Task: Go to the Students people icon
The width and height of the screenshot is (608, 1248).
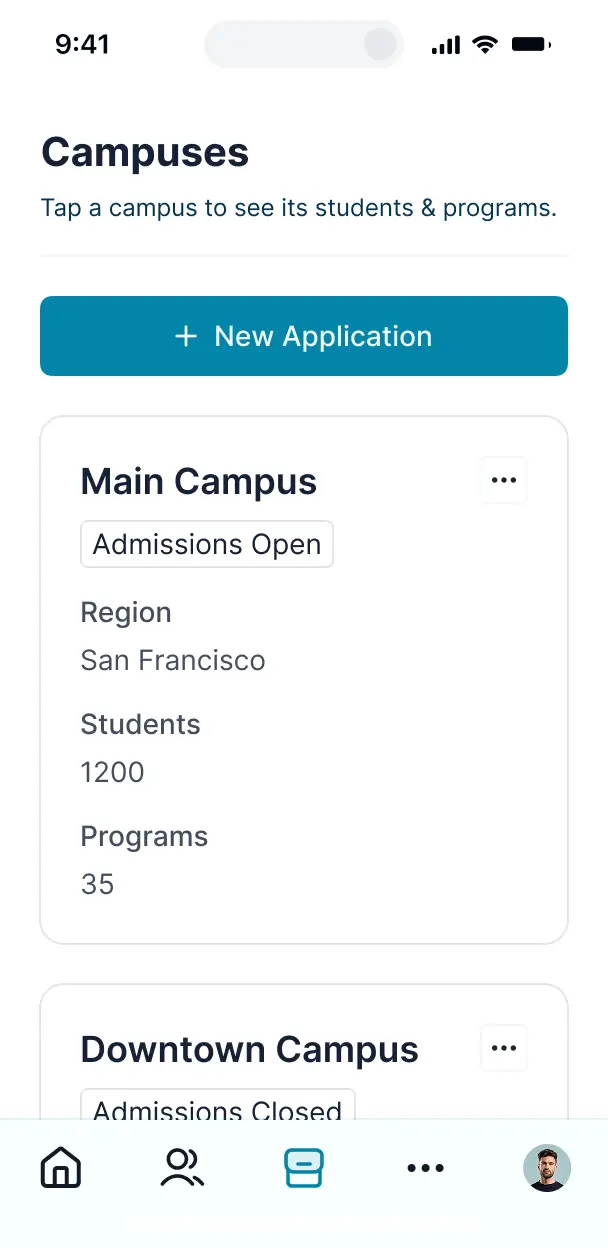Action: point(182,1167)
